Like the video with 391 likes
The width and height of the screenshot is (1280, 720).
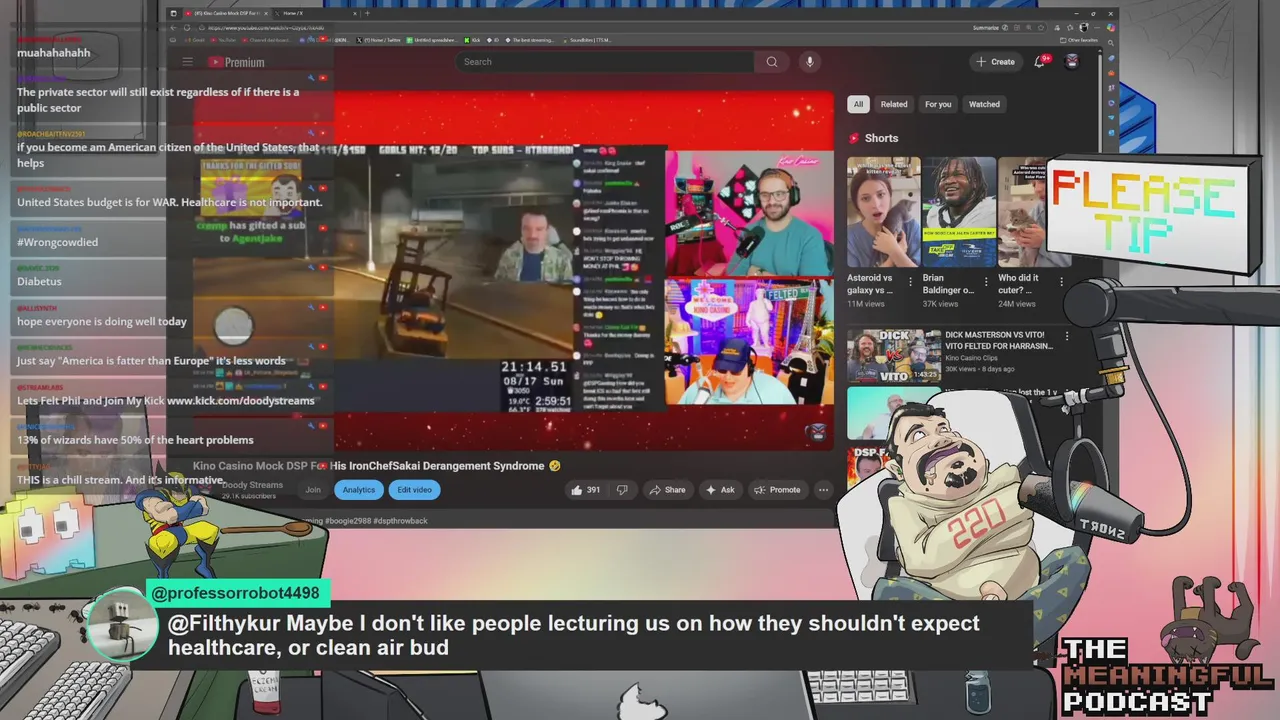(585, 490)
